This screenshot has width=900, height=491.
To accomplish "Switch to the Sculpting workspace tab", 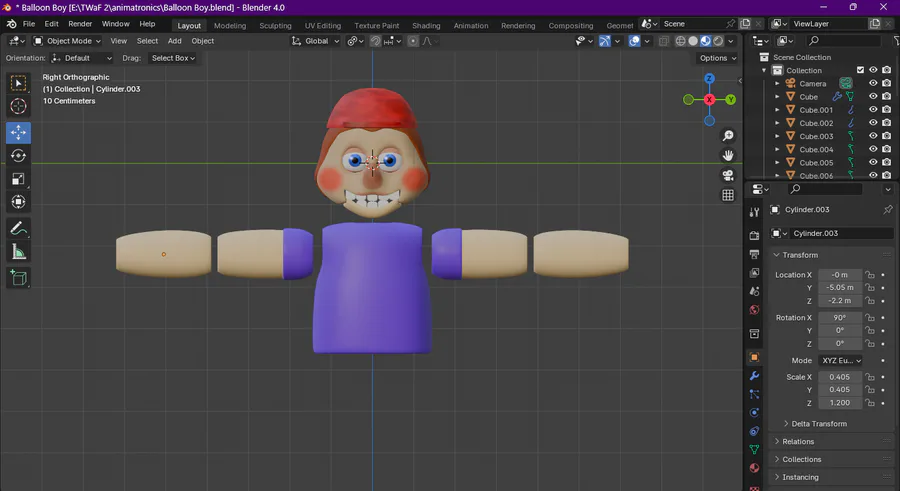I will click(275, 25).
